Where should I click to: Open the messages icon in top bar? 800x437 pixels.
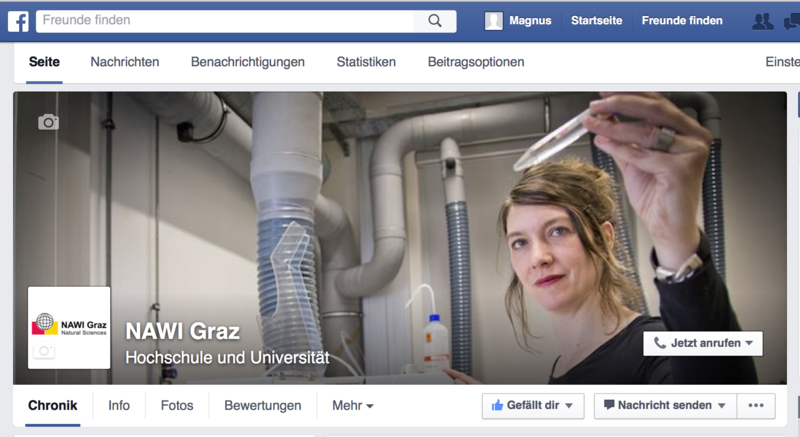click(792, 21)
